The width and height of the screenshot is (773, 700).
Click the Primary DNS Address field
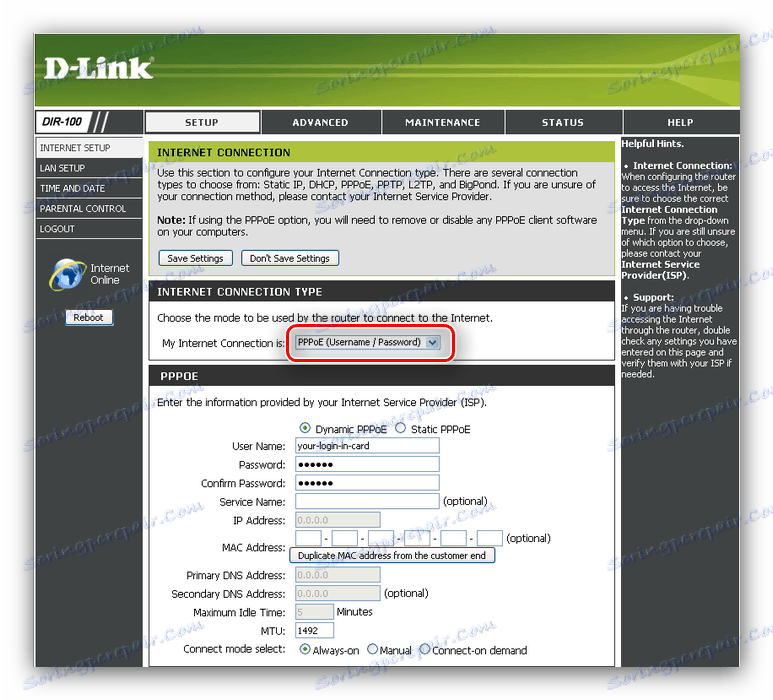click(x=338, y=575)
